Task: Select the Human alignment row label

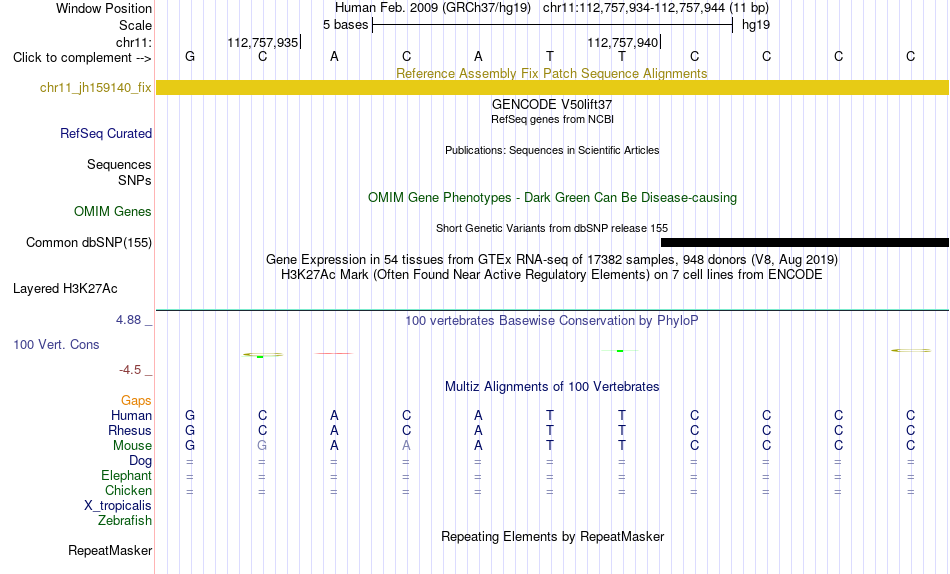Action: (131, 415)
